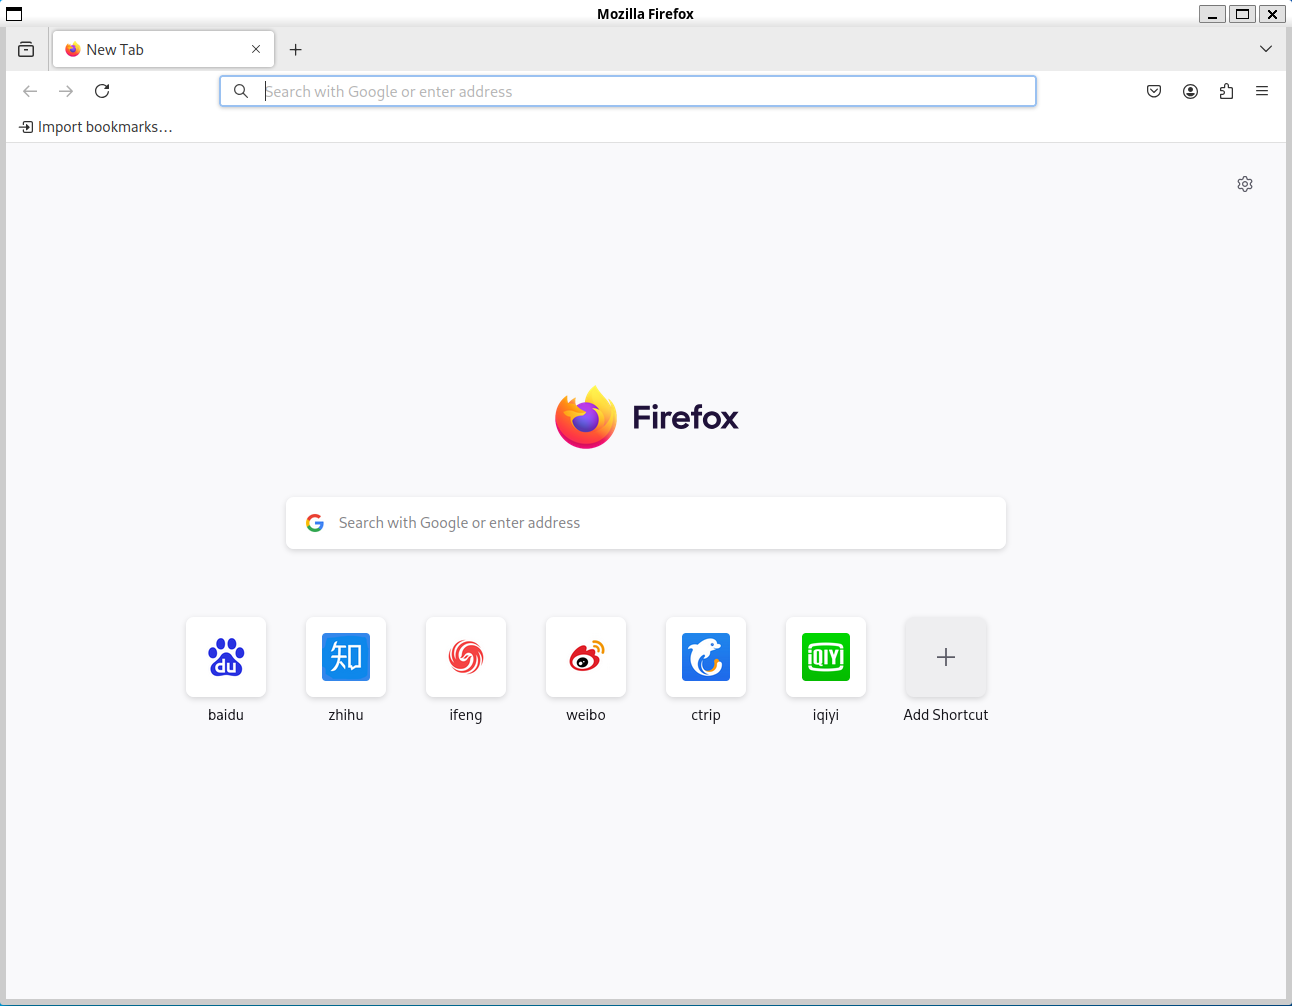
Task: Click the Firefox logo on the page
Action: click(x=586, y=417)
